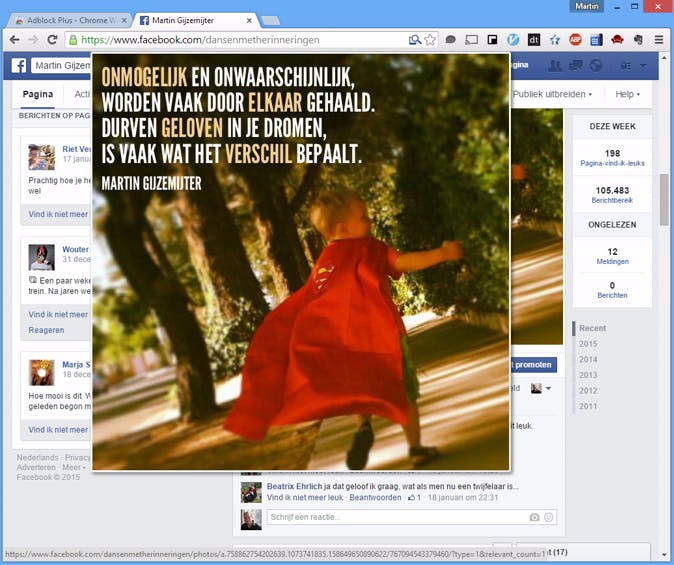Screen dimensions: 674x565
Task: Jump to 2013 in the timeline
Action: coord(587,375)
